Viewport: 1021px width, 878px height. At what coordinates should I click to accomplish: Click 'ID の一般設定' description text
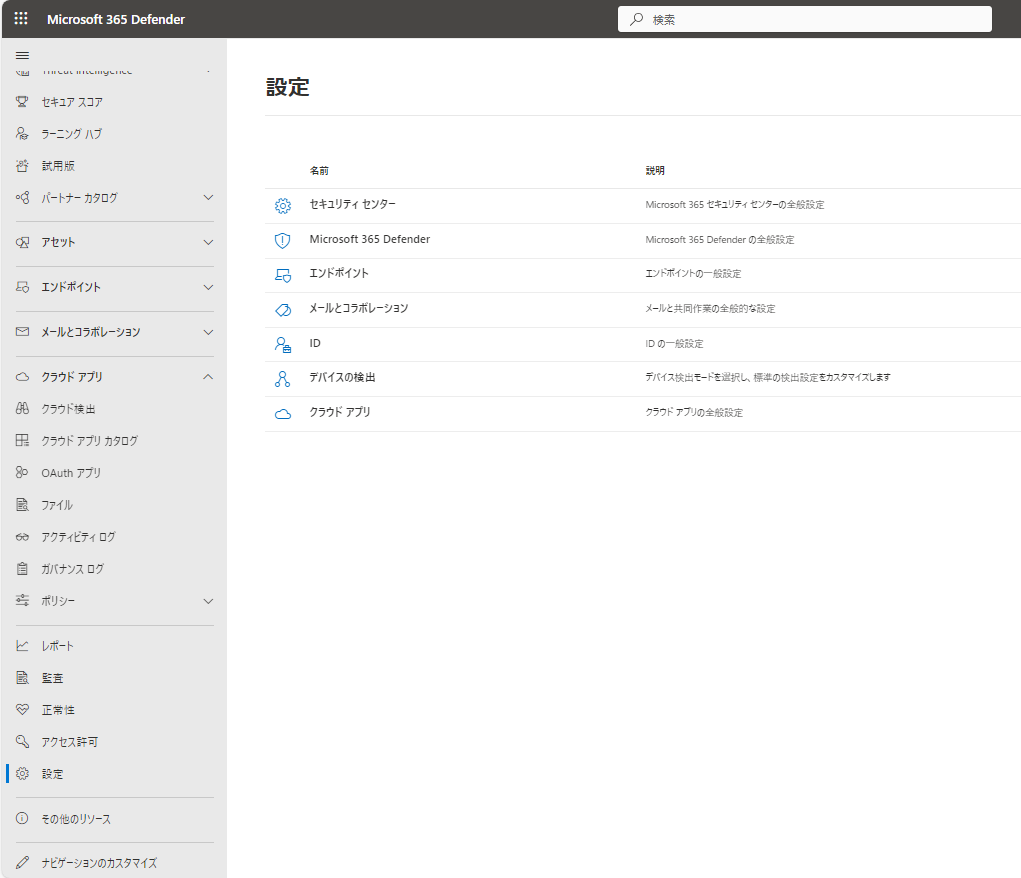(674, 343)
